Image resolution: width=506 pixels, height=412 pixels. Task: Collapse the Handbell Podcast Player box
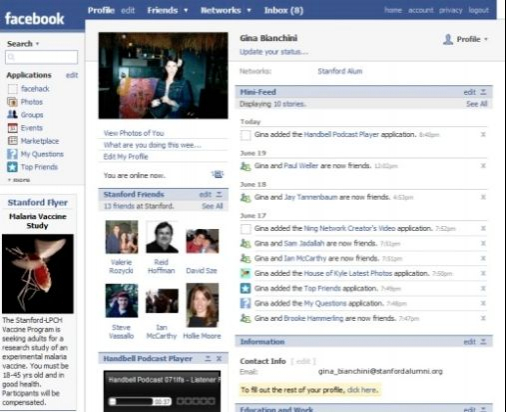pos(208,359)
